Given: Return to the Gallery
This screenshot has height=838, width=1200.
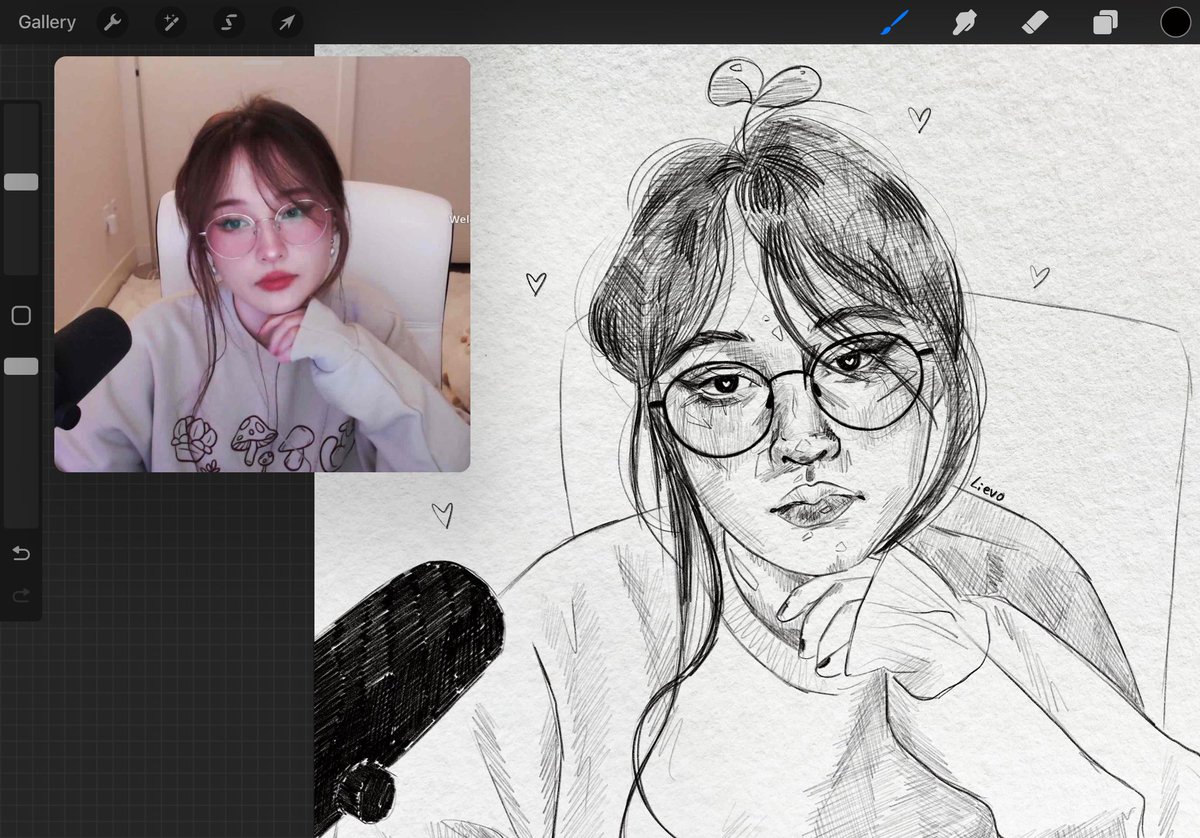Looking at the screenshot, I should (47, 22).
